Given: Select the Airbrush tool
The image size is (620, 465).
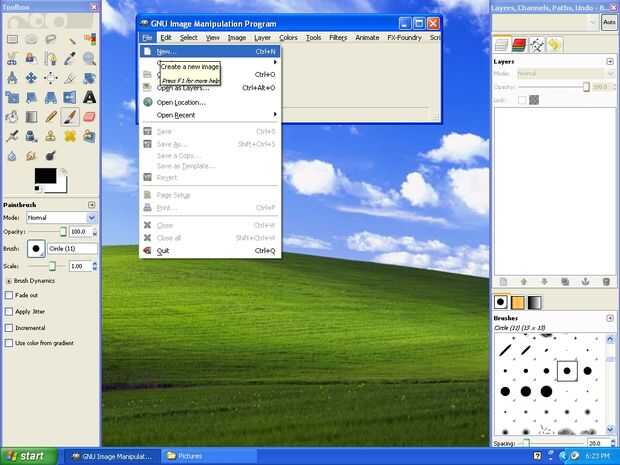Looking at the screenshot, I should (x=12, y=136).
